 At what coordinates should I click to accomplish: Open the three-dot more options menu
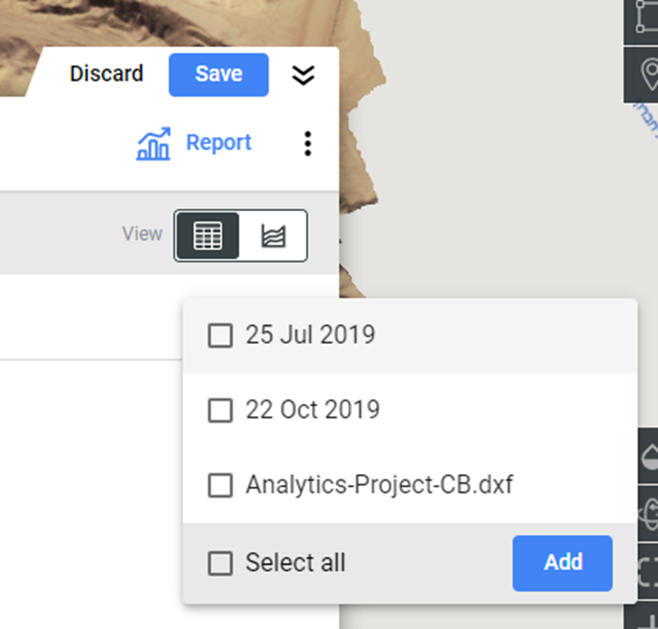(308, 144)
